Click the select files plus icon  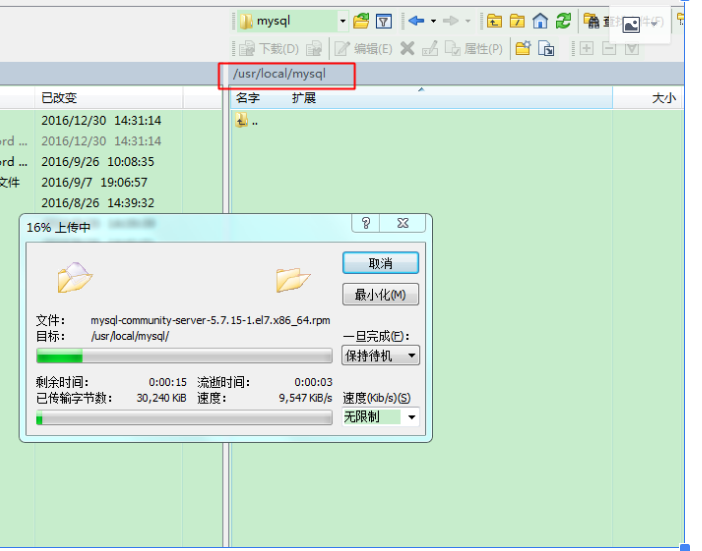pyautogui.click(x=586, y=48)
